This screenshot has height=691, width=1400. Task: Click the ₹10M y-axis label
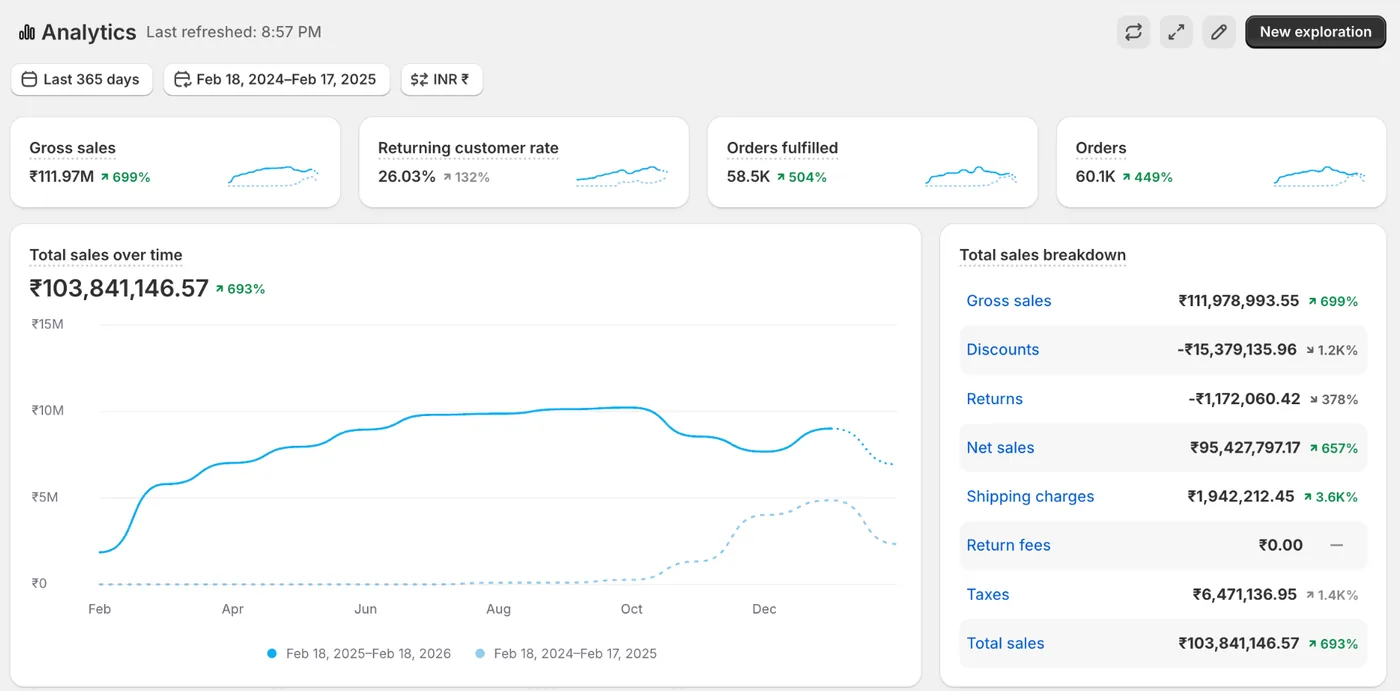click(x=48, y=410)
